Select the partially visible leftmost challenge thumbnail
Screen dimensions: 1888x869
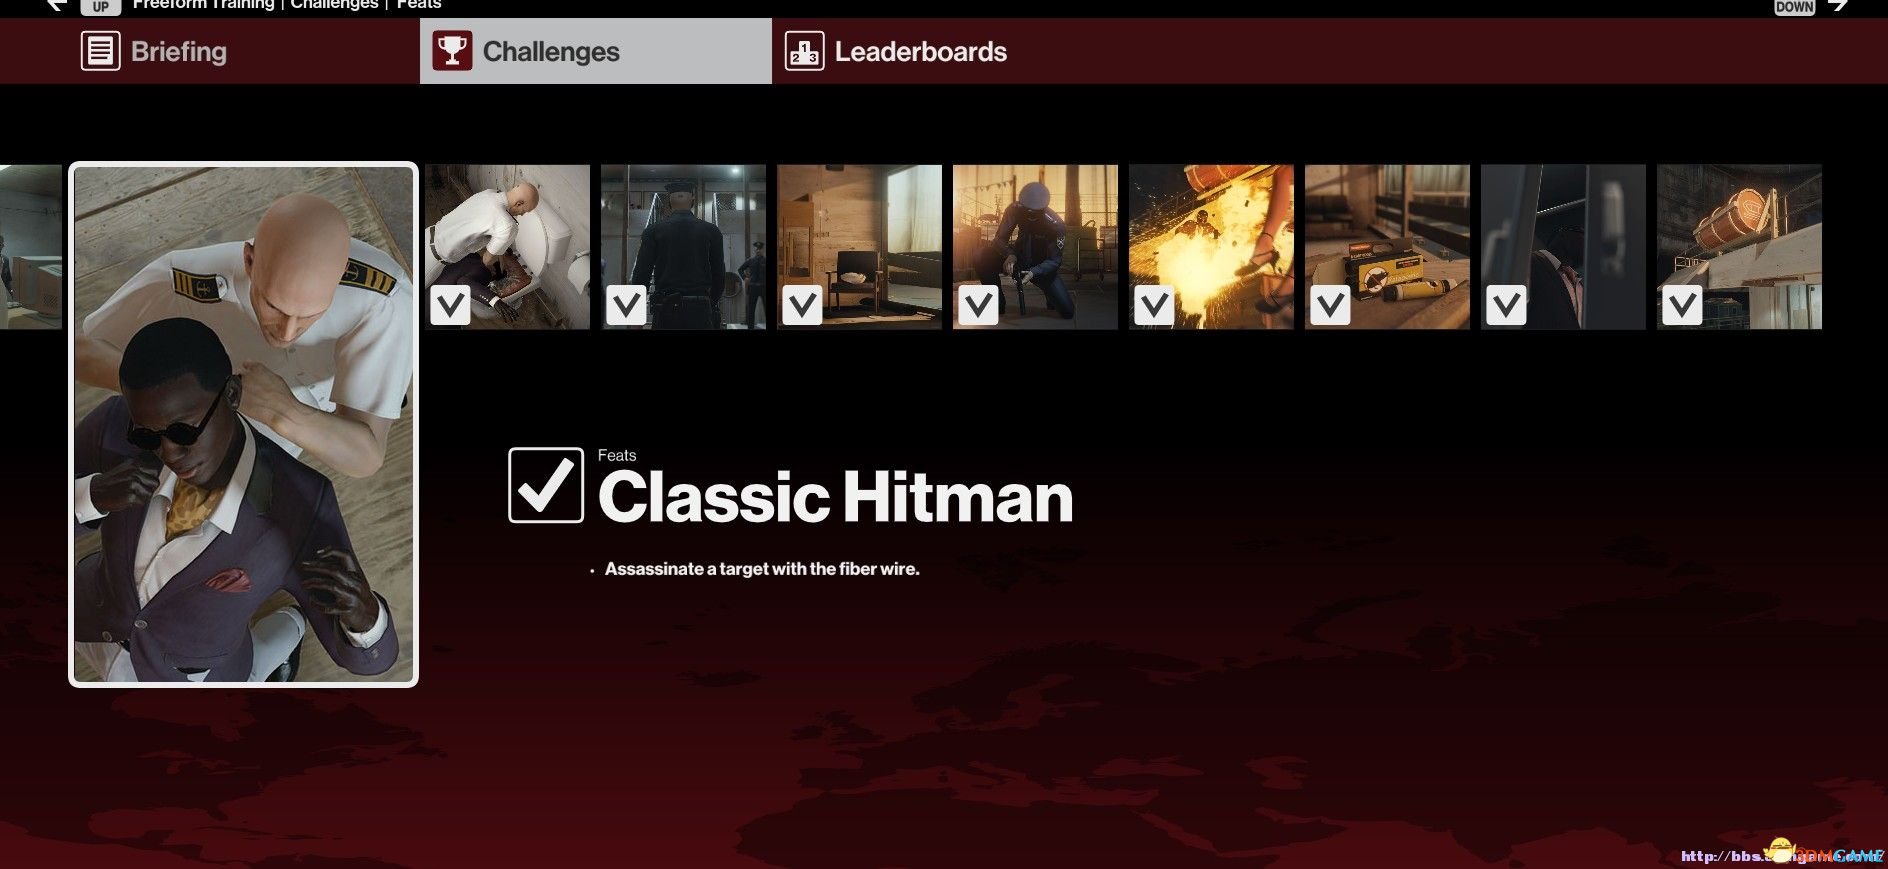[x=31, y=247]
